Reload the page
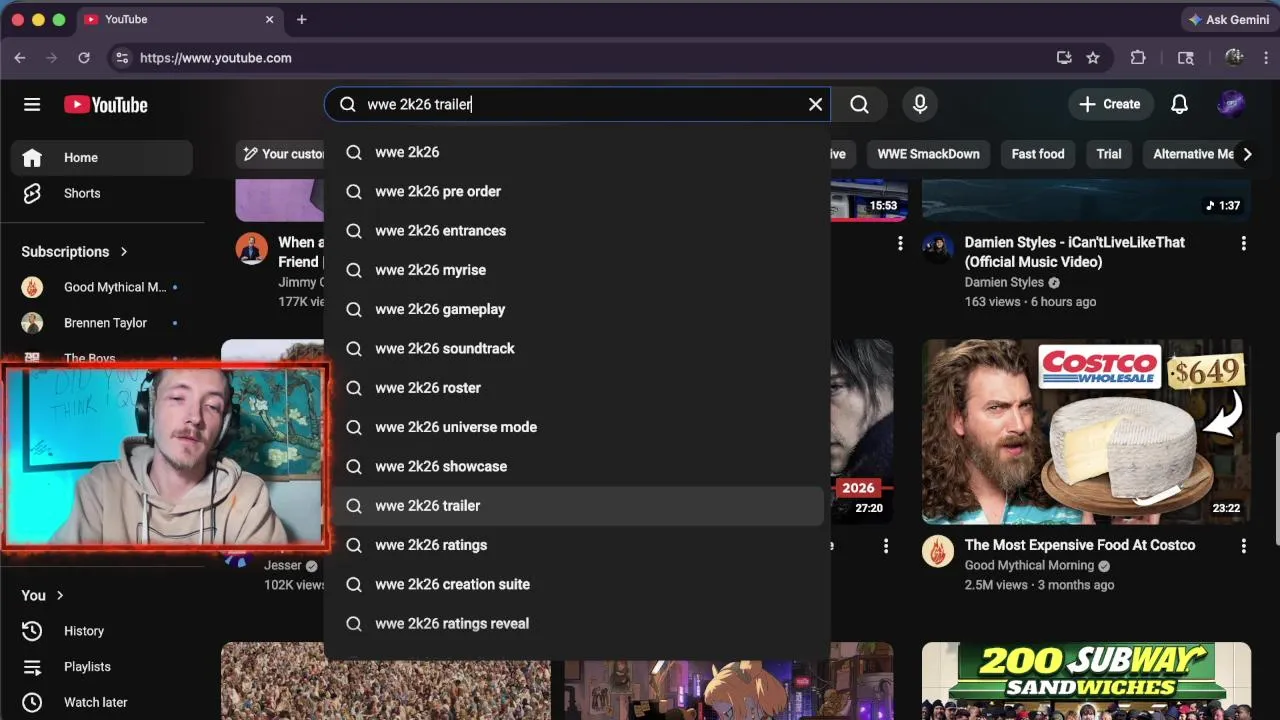 pos(84,58)
